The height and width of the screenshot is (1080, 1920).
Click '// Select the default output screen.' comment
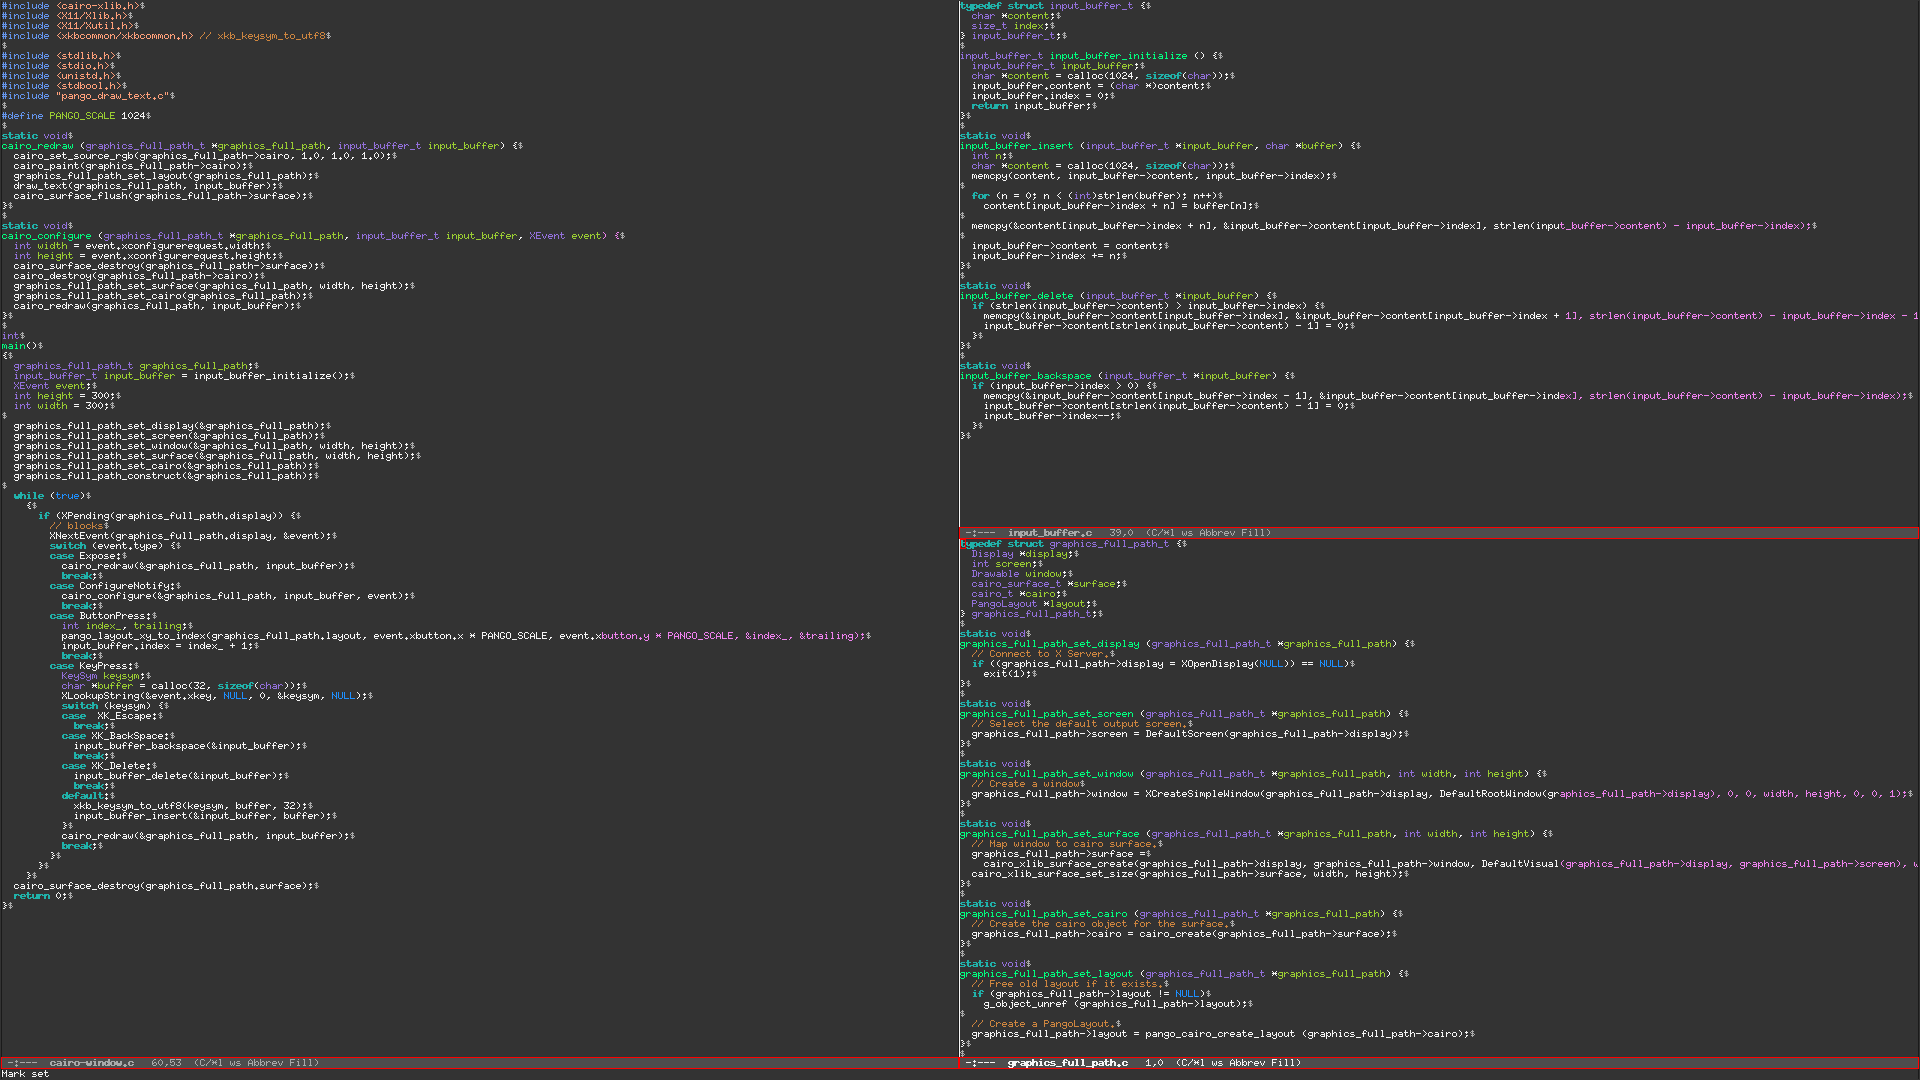tap(1082, 724)
